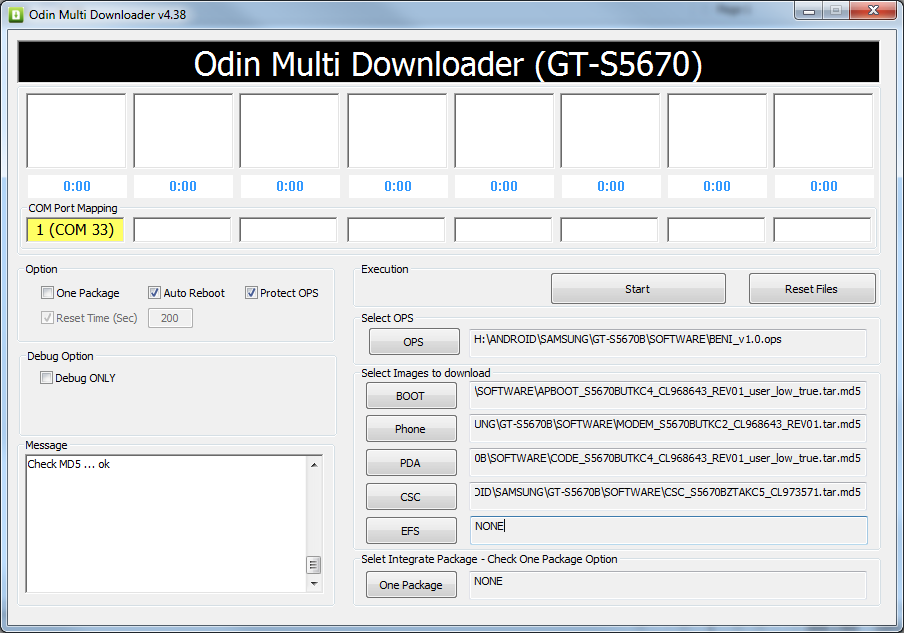Click the EFS button
Viewport: 904px width, 633px height.
[x=410, y=531]
